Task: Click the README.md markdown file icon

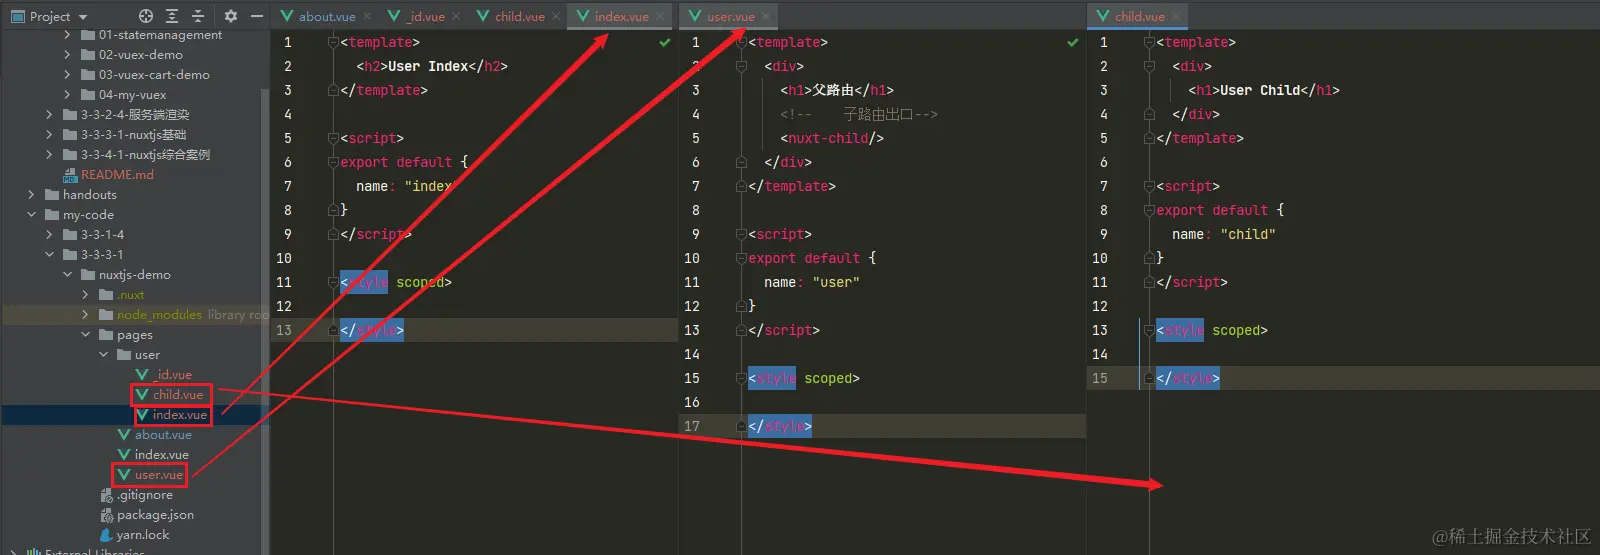Action: tap(70, 175)
